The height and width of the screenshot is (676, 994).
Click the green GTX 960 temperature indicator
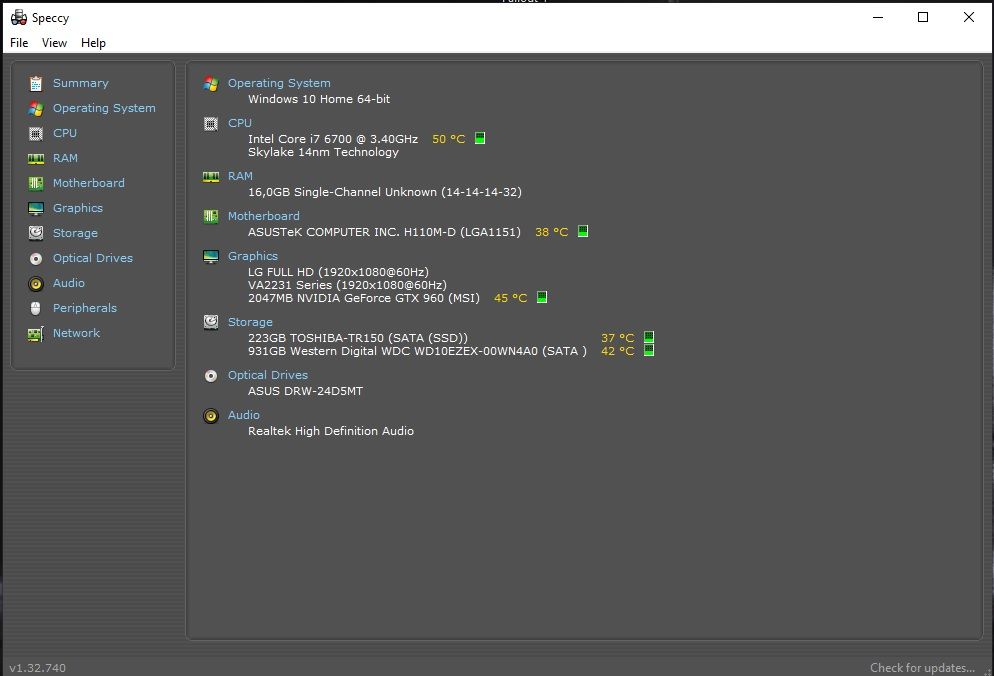[542, 297]
